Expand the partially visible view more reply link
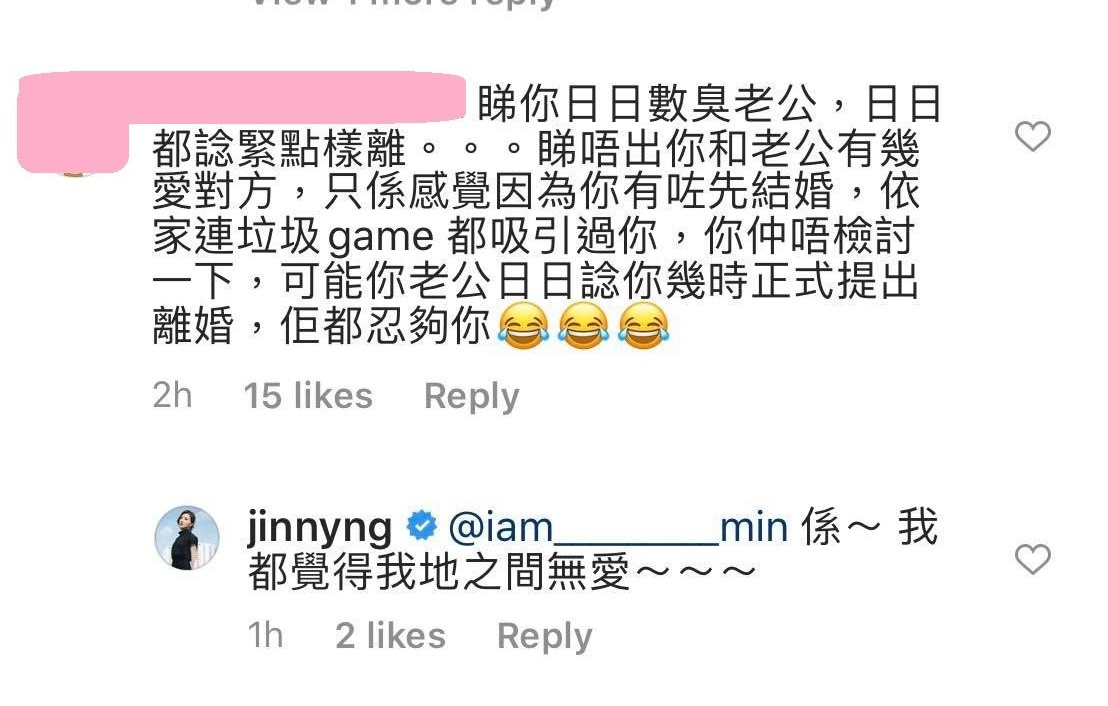 pyautogui.click(x=403, y=4)
